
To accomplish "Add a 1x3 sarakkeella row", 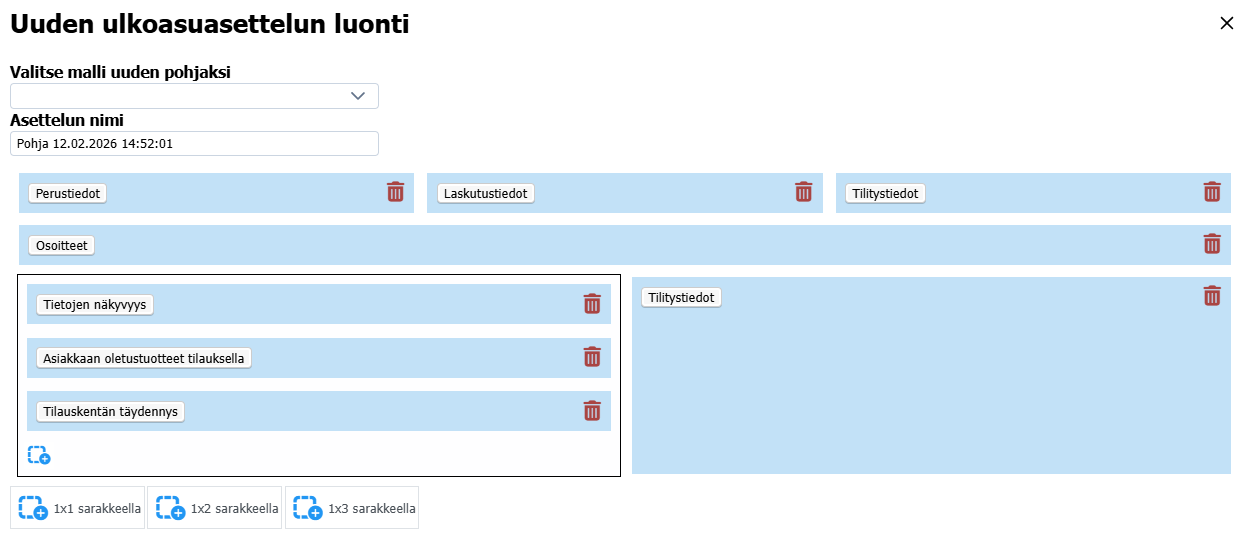I will (x=352, y=508).
